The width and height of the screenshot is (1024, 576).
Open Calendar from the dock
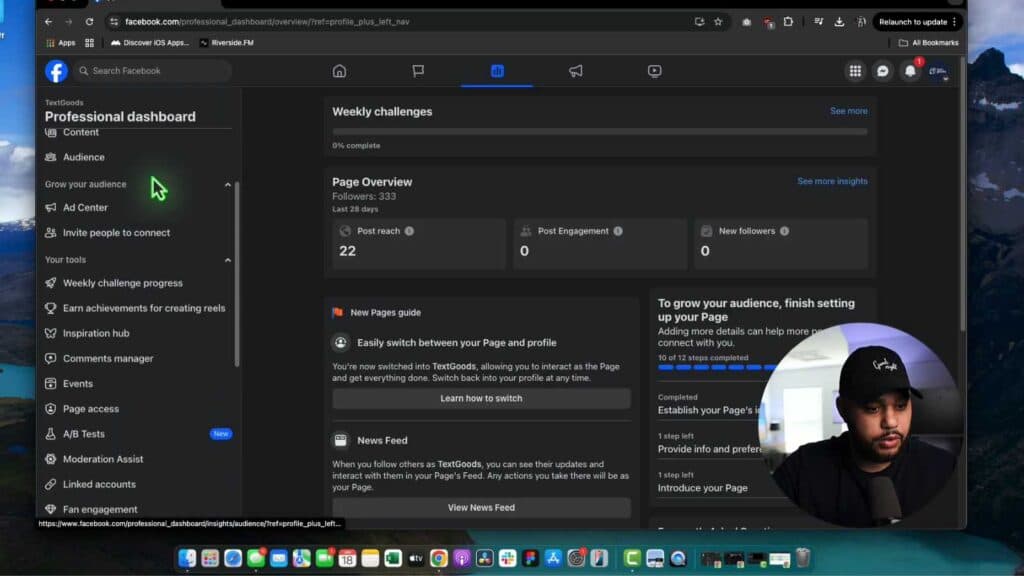(x=347, y=558)
